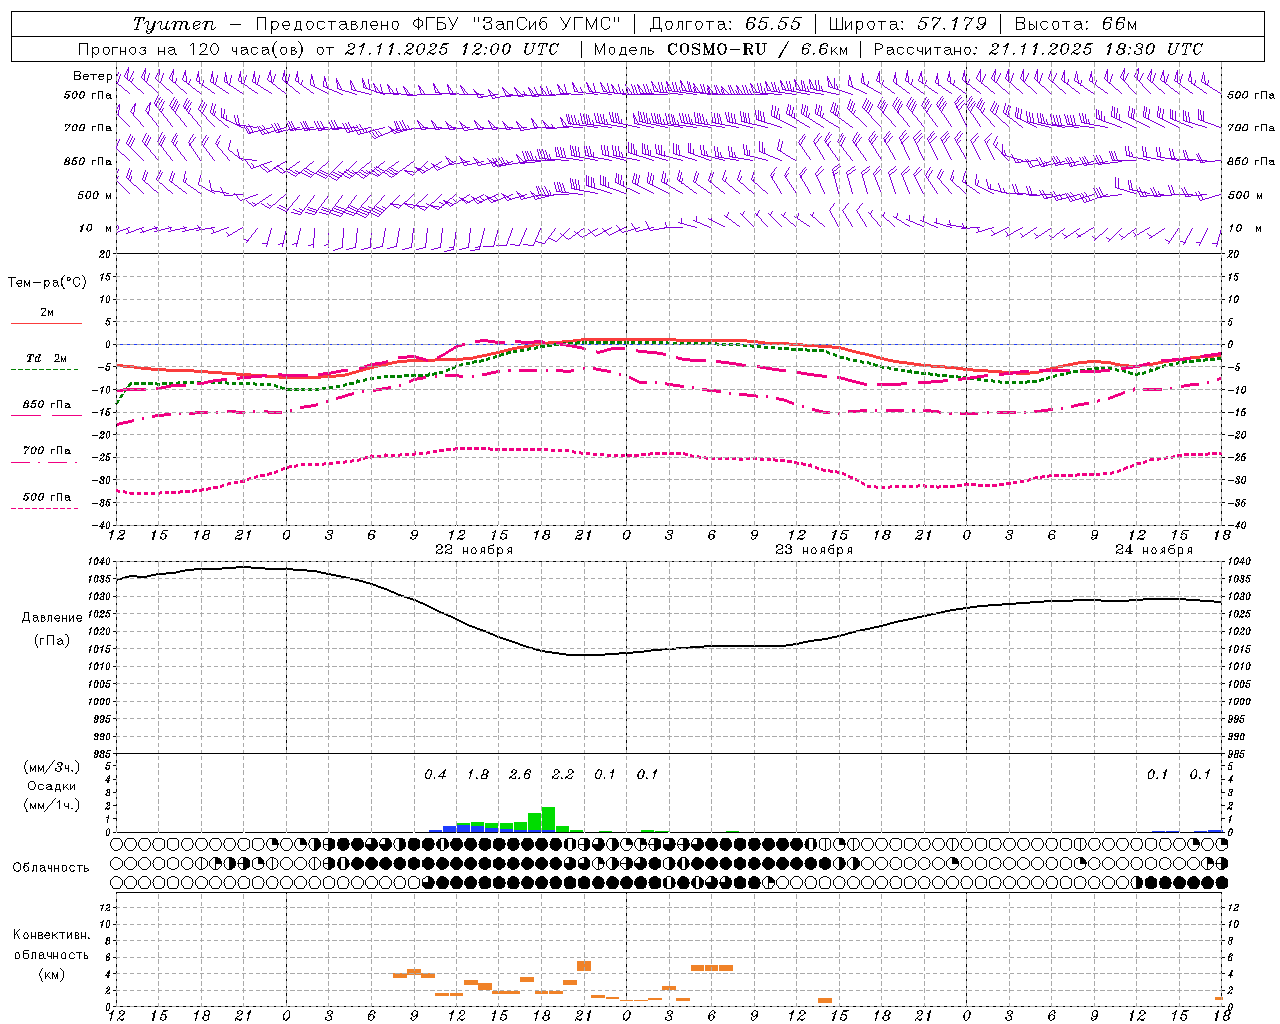This screenshot has width=1280, height=1024.
Task: Click the '(км)' unit label under convective cloudiness
Action: click(51, 974)
